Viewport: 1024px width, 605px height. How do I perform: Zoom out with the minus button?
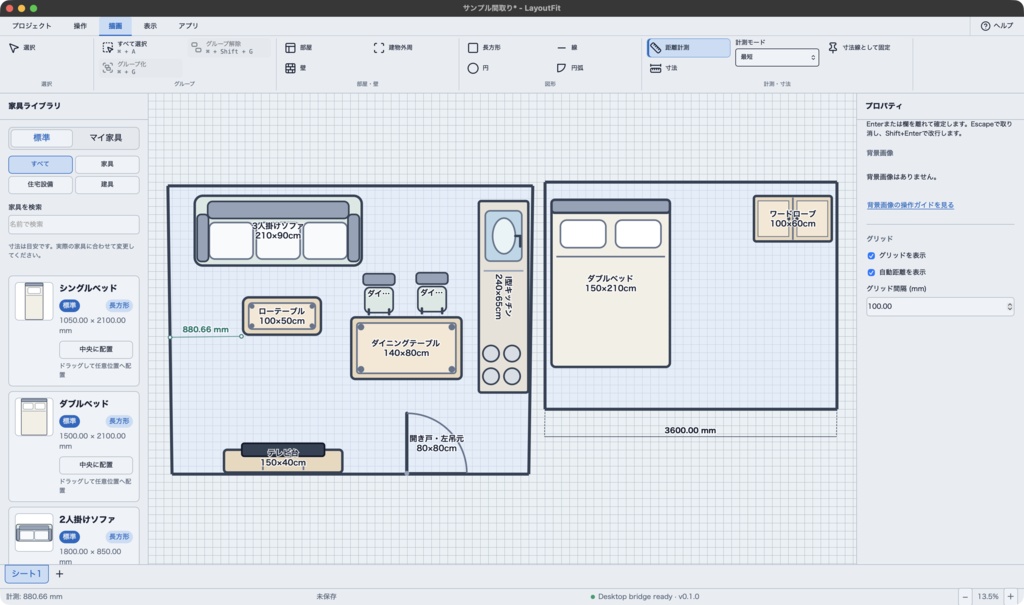tap(965, 597)
